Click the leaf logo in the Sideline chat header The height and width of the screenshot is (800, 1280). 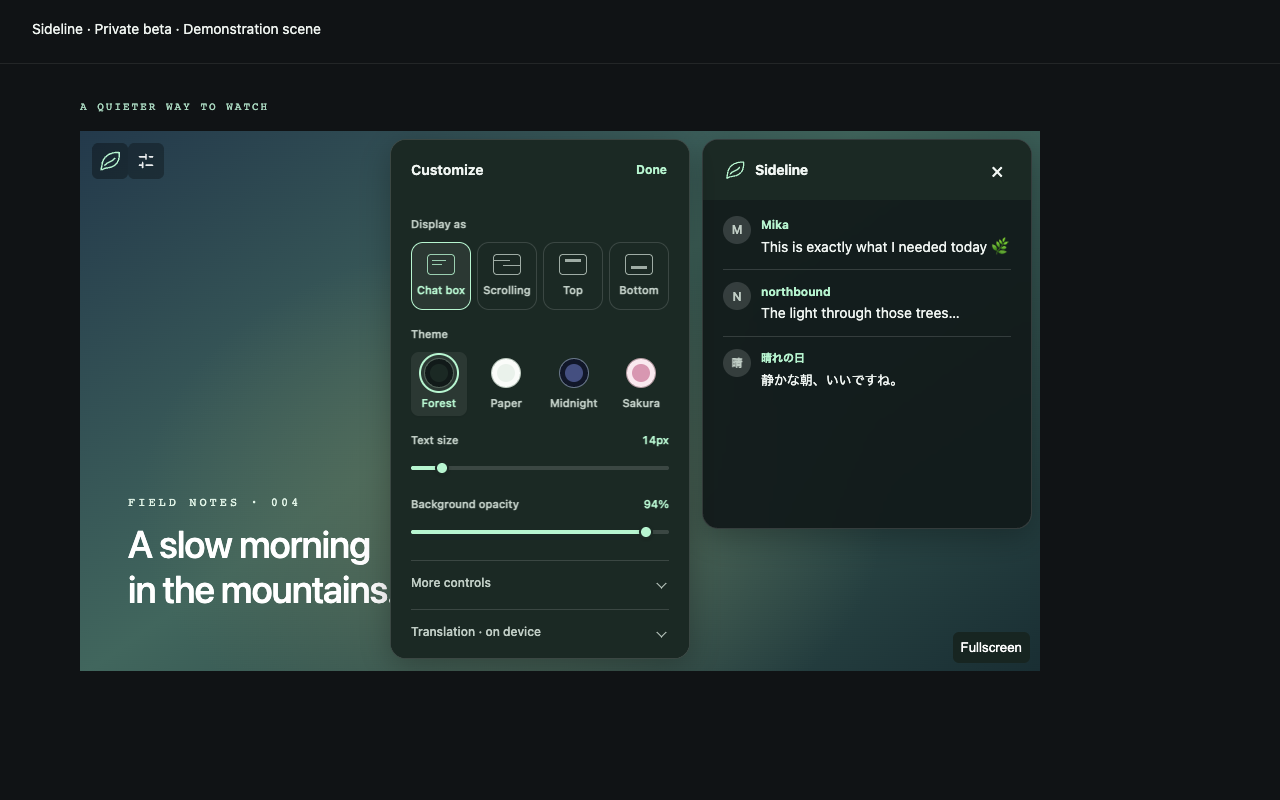click(x=735, y=170)
